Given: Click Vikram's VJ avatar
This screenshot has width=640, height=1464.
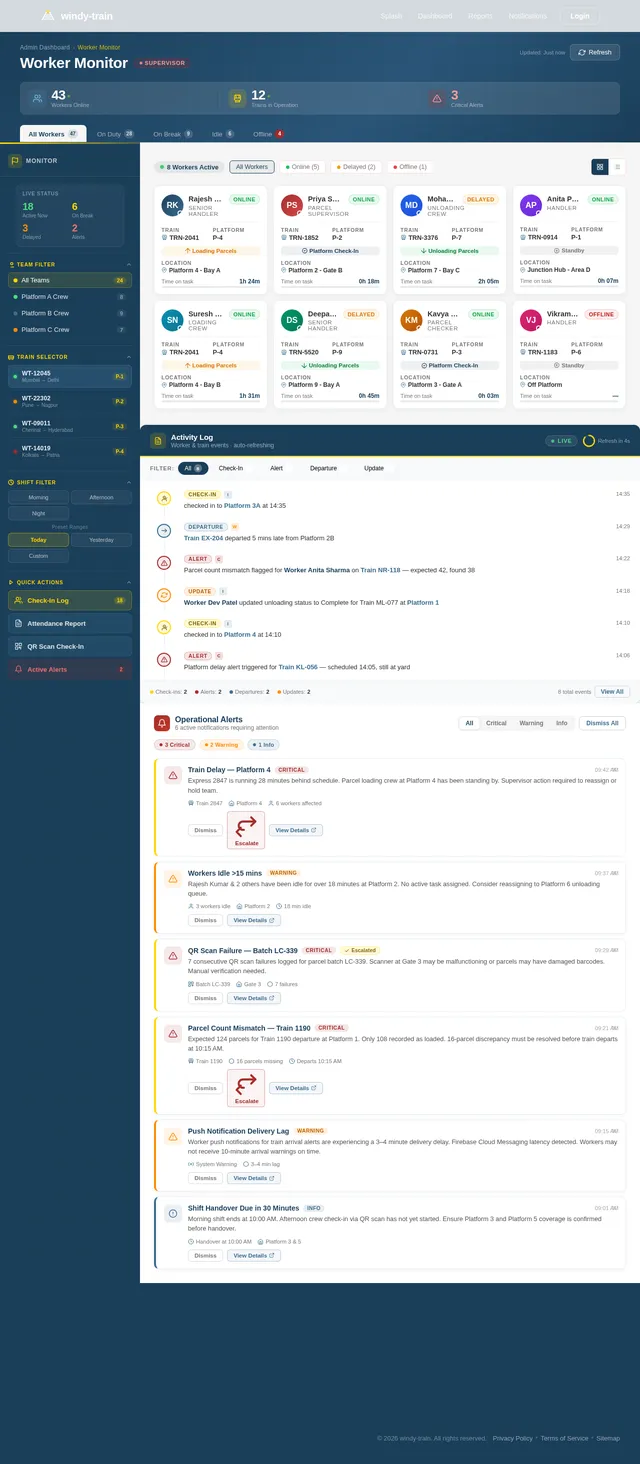Looking at the screenshot, I should coord(531,320).
